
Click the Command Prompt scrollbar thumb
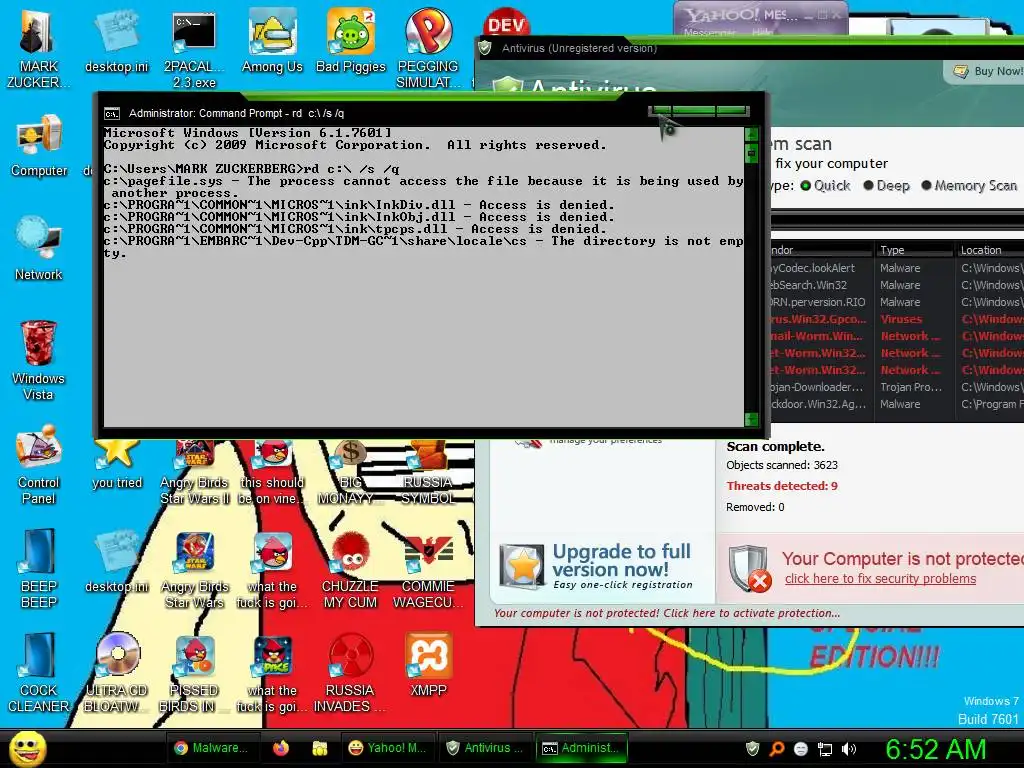coord(751,153)
